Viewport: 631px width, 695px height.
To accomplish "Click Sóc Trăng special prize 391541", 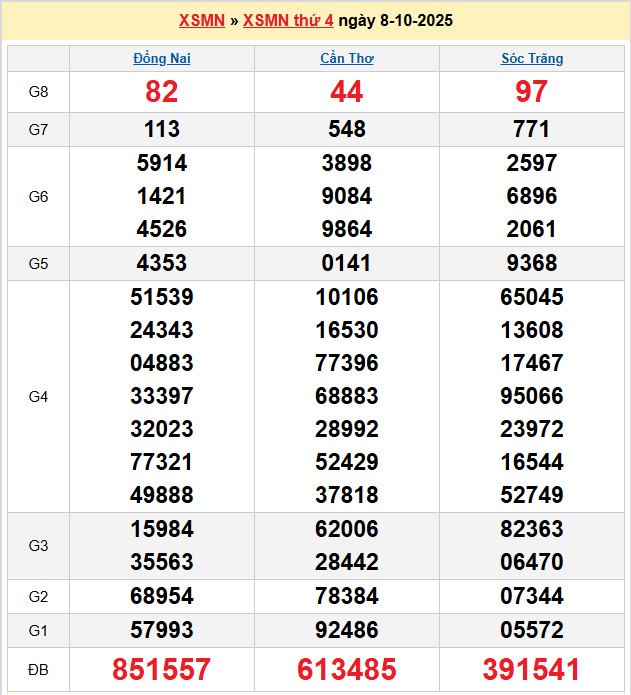I will pyautogui.click(x=531, y=669).
